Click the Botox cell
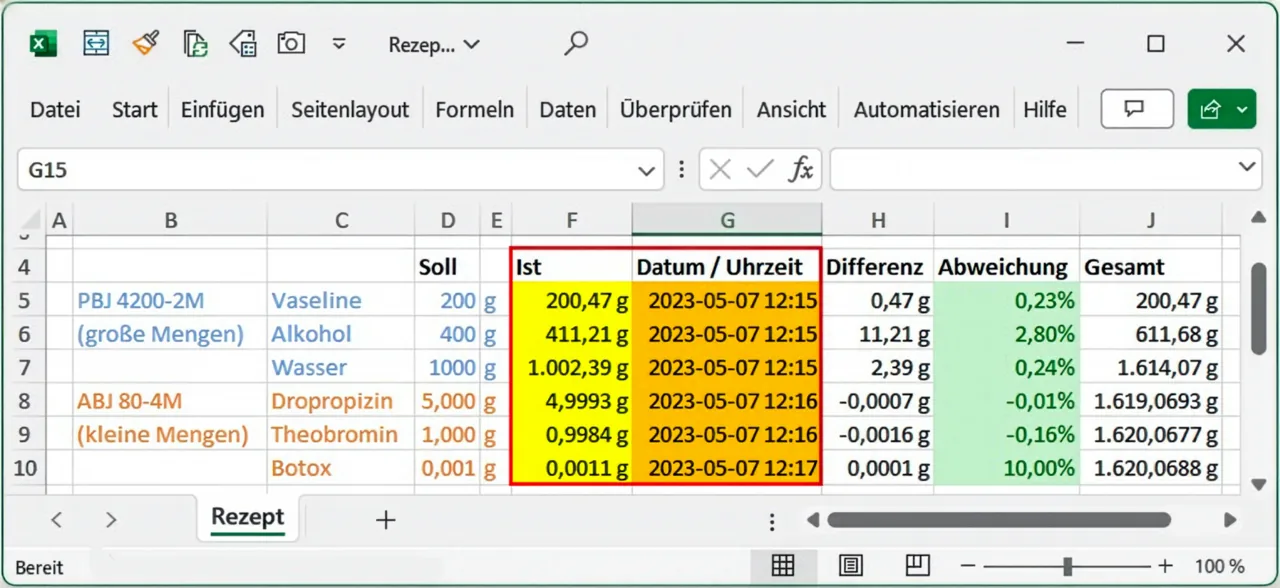This screenshot has width=1280, height=588. coord(341,469)
